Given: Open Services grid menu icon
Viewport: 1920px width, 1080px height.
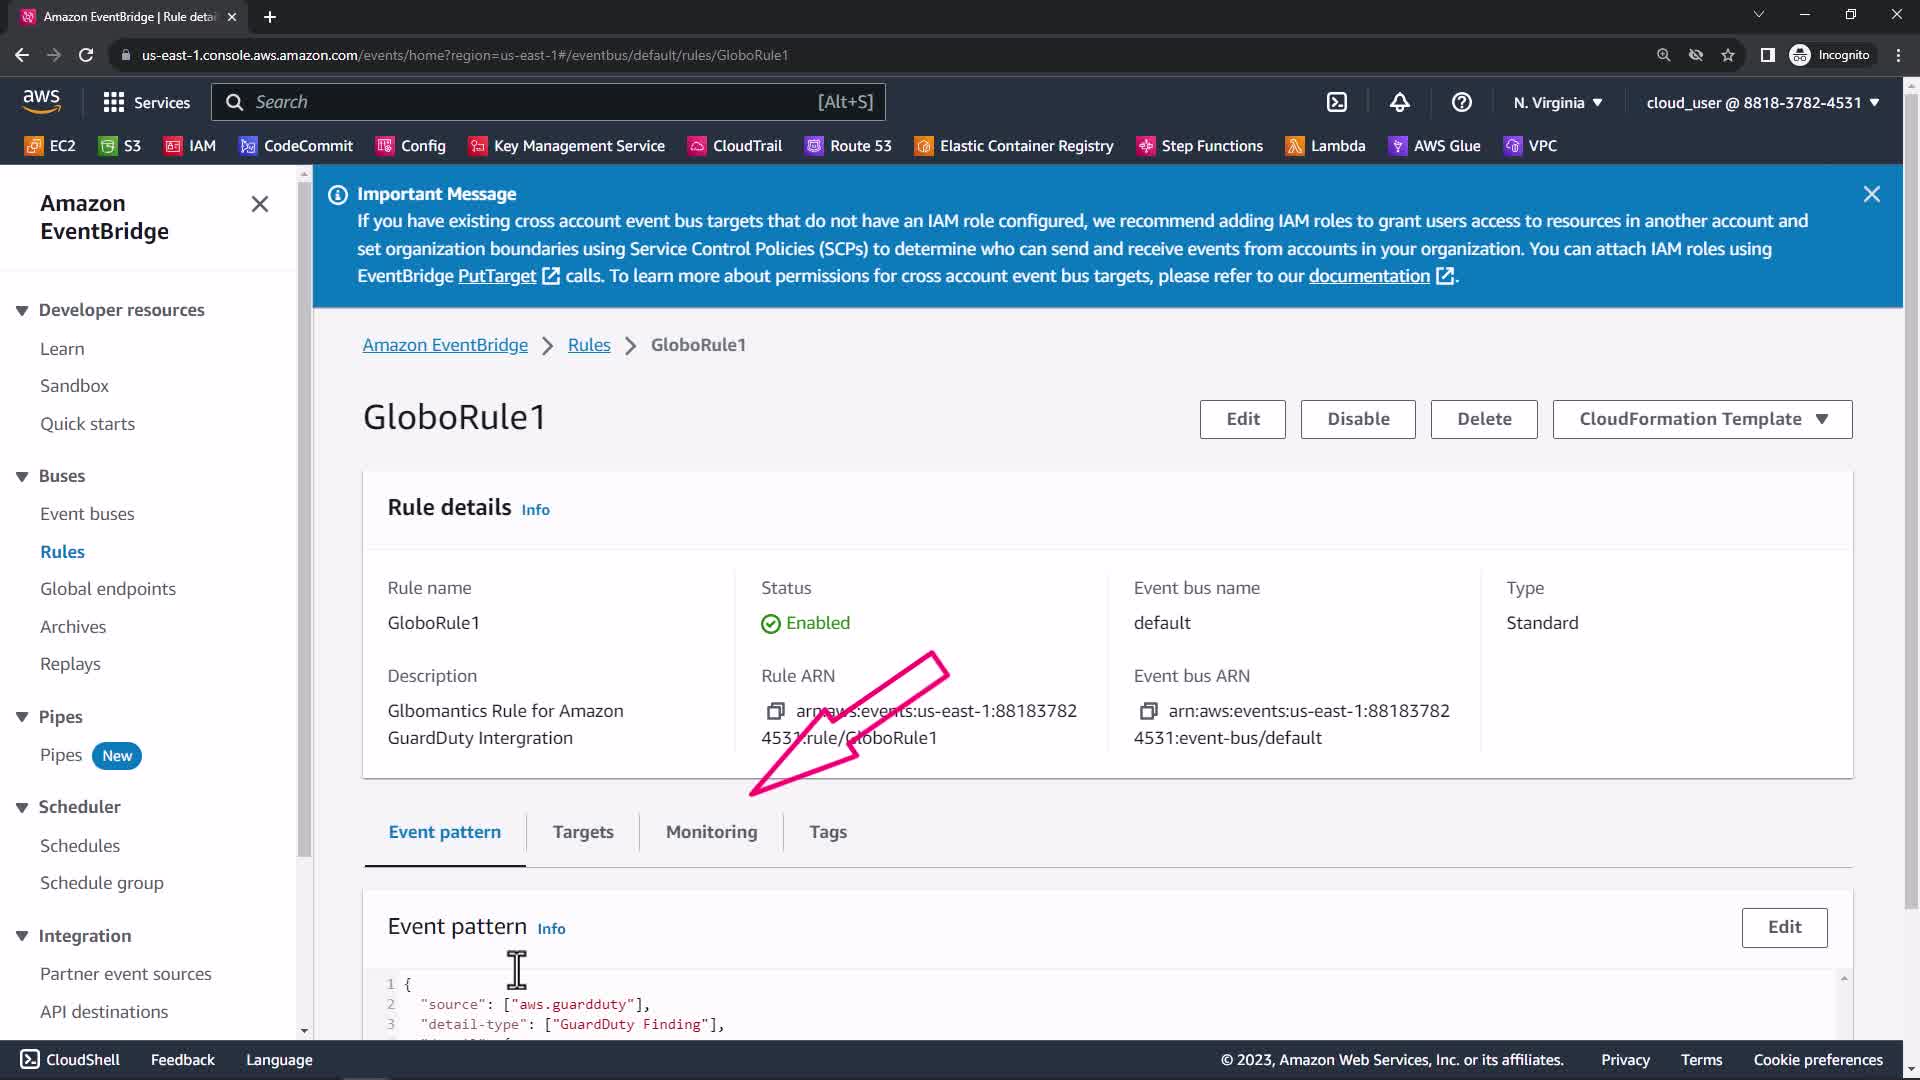Looking at the screenshot, I should (x=113, y=102).
